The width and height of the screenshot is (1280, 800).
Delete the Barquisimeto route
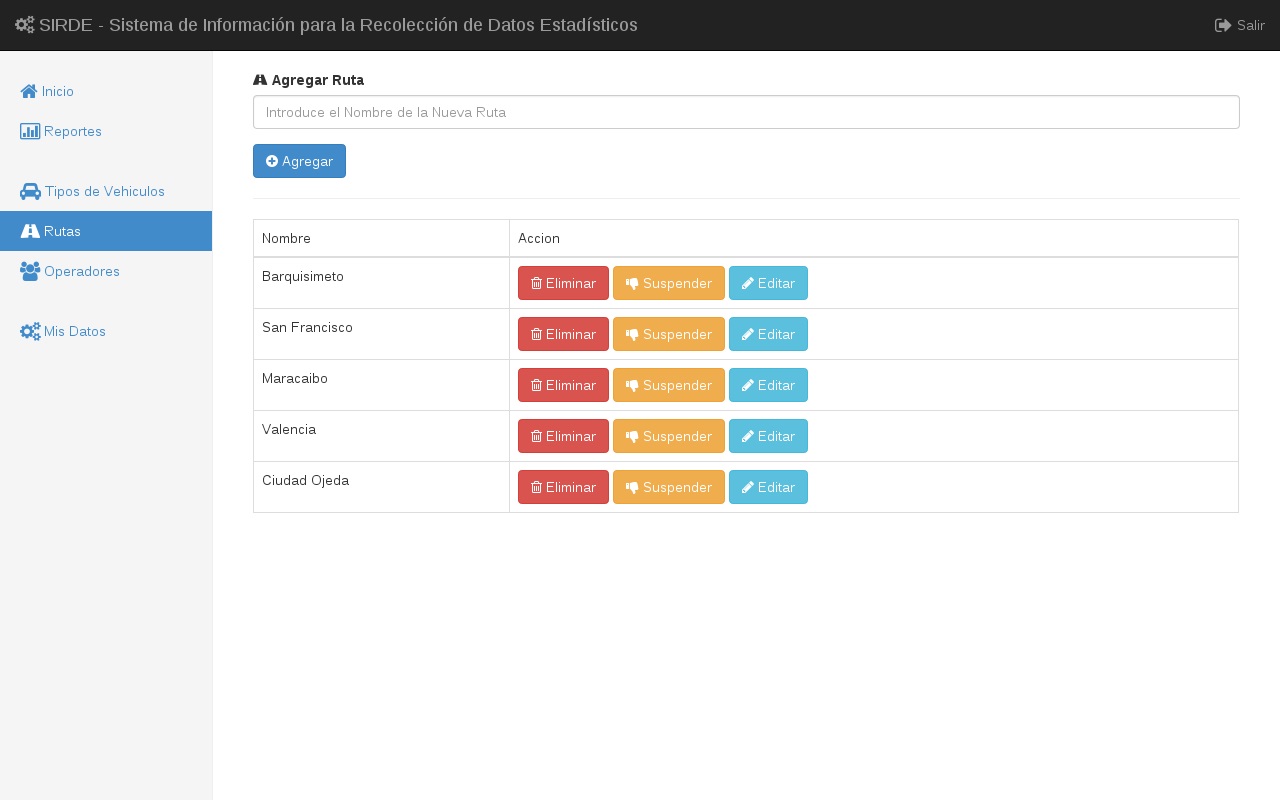[x=563, y=283]
